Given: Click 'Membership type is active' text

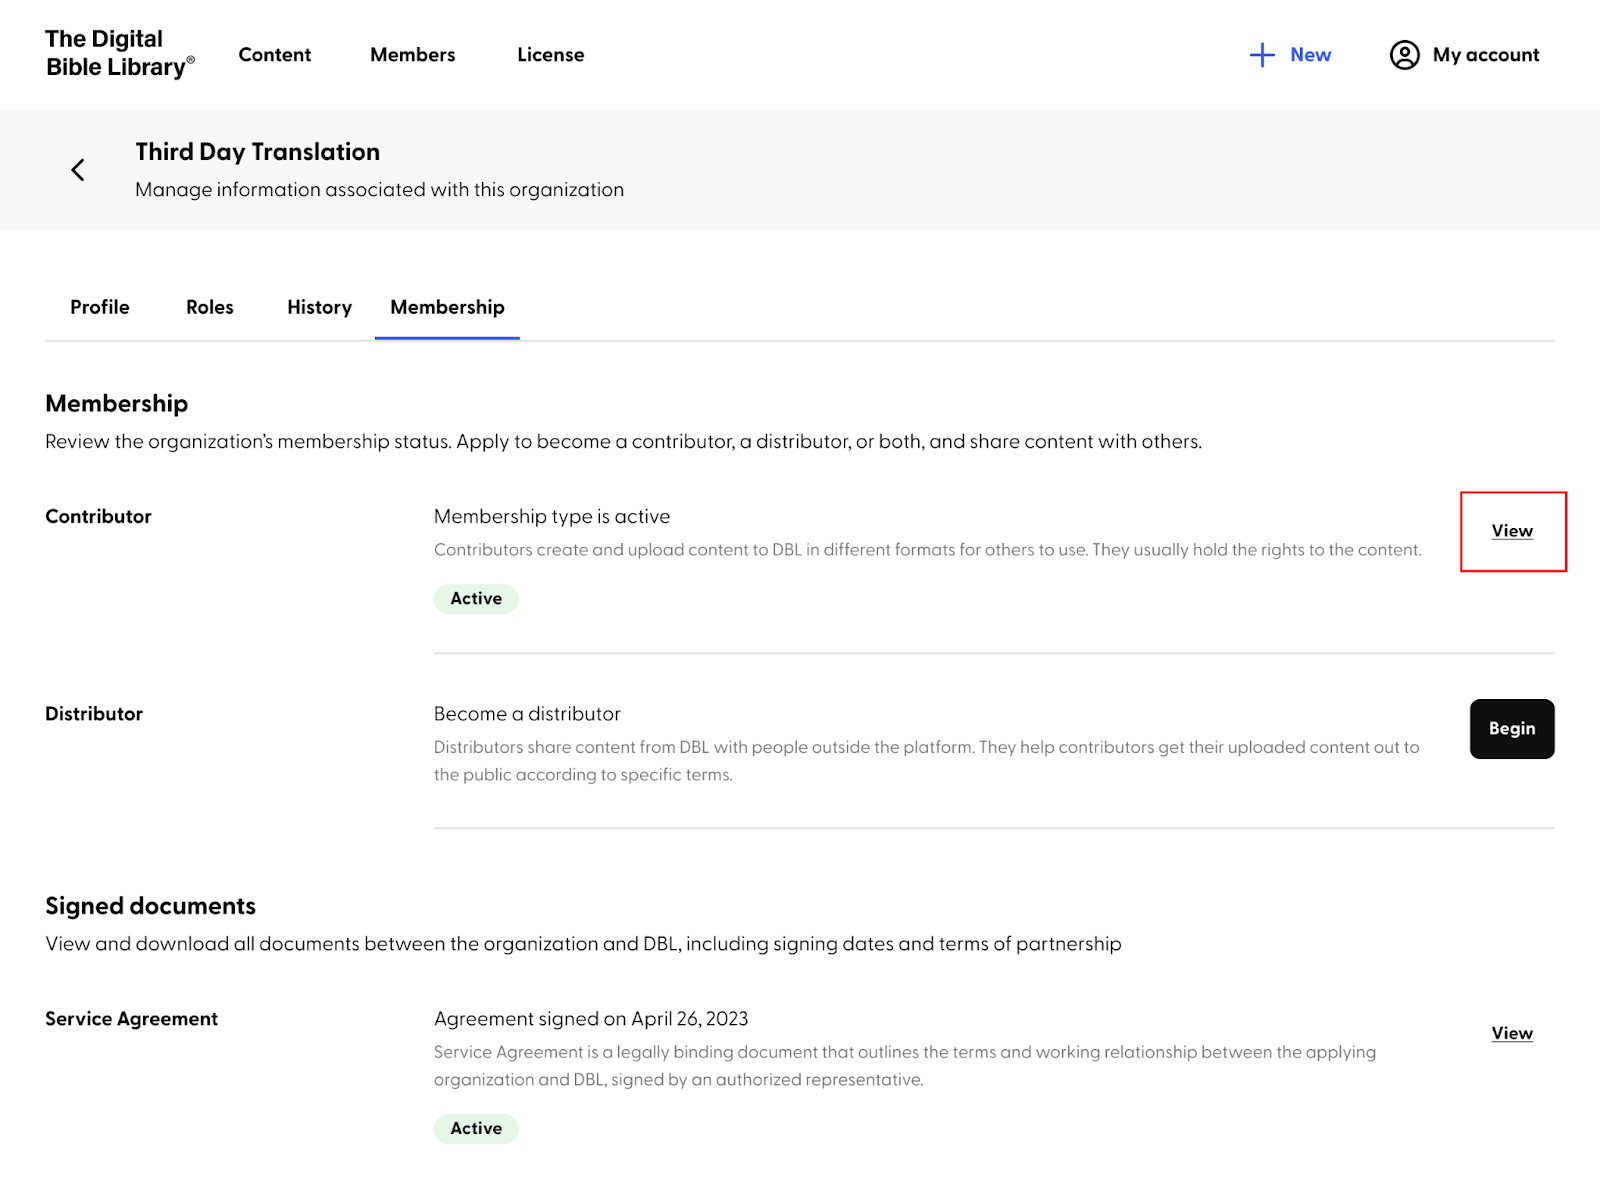Looking at the screenshot, I should pos(552,517).
